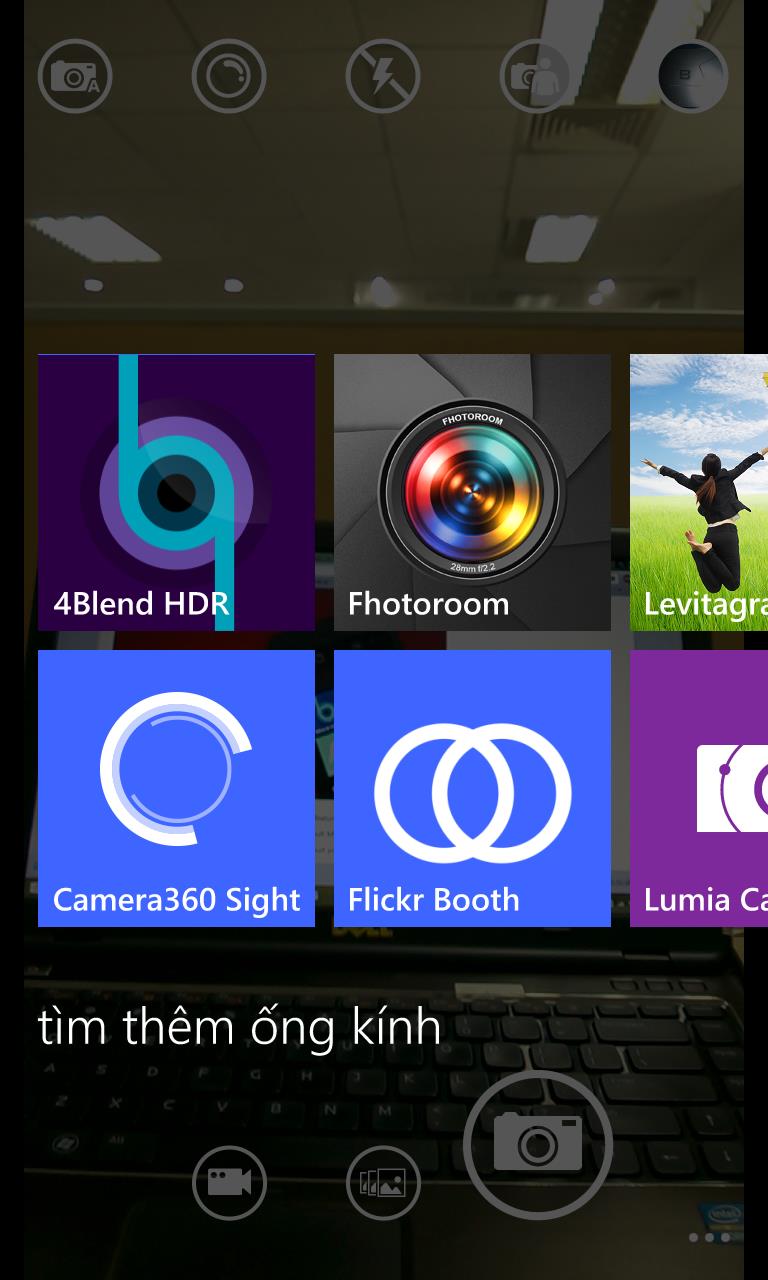Toggle the flash off icon

point(383,76)
